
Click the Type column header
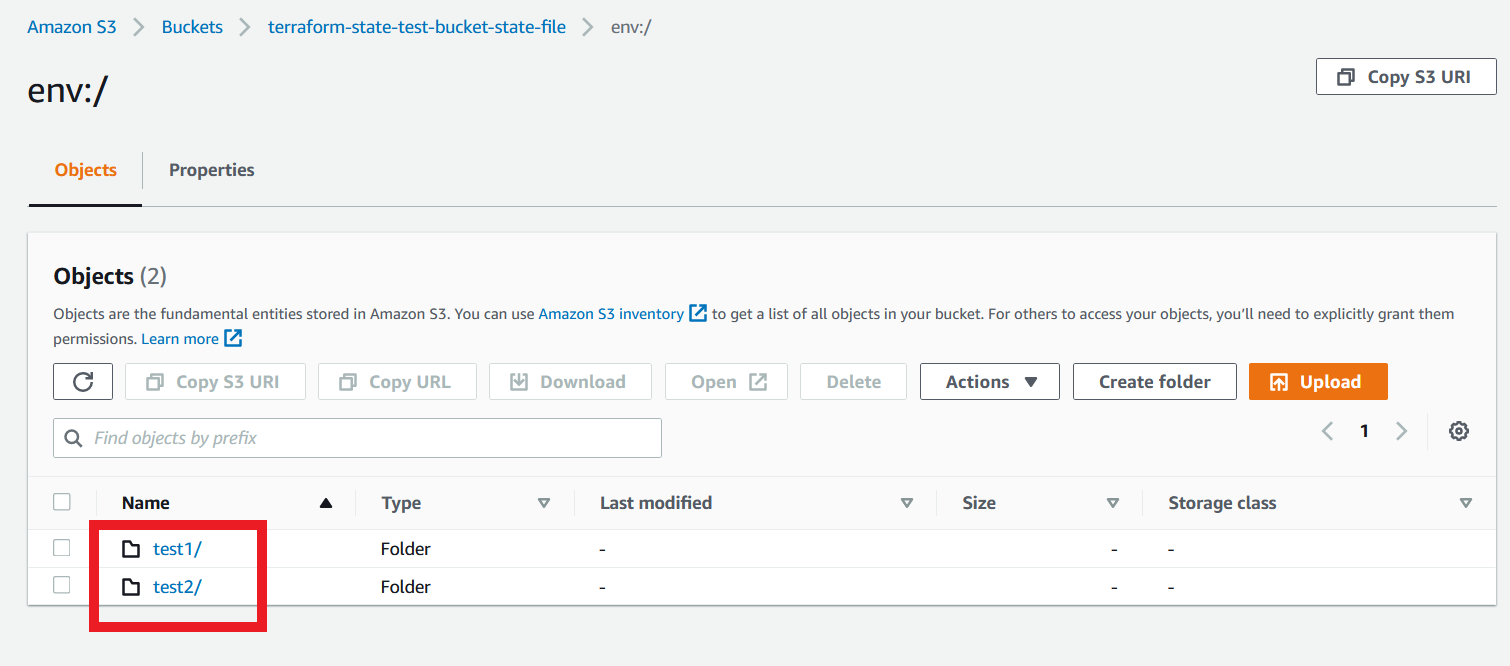pyautogui.click(x=401, y=503)
